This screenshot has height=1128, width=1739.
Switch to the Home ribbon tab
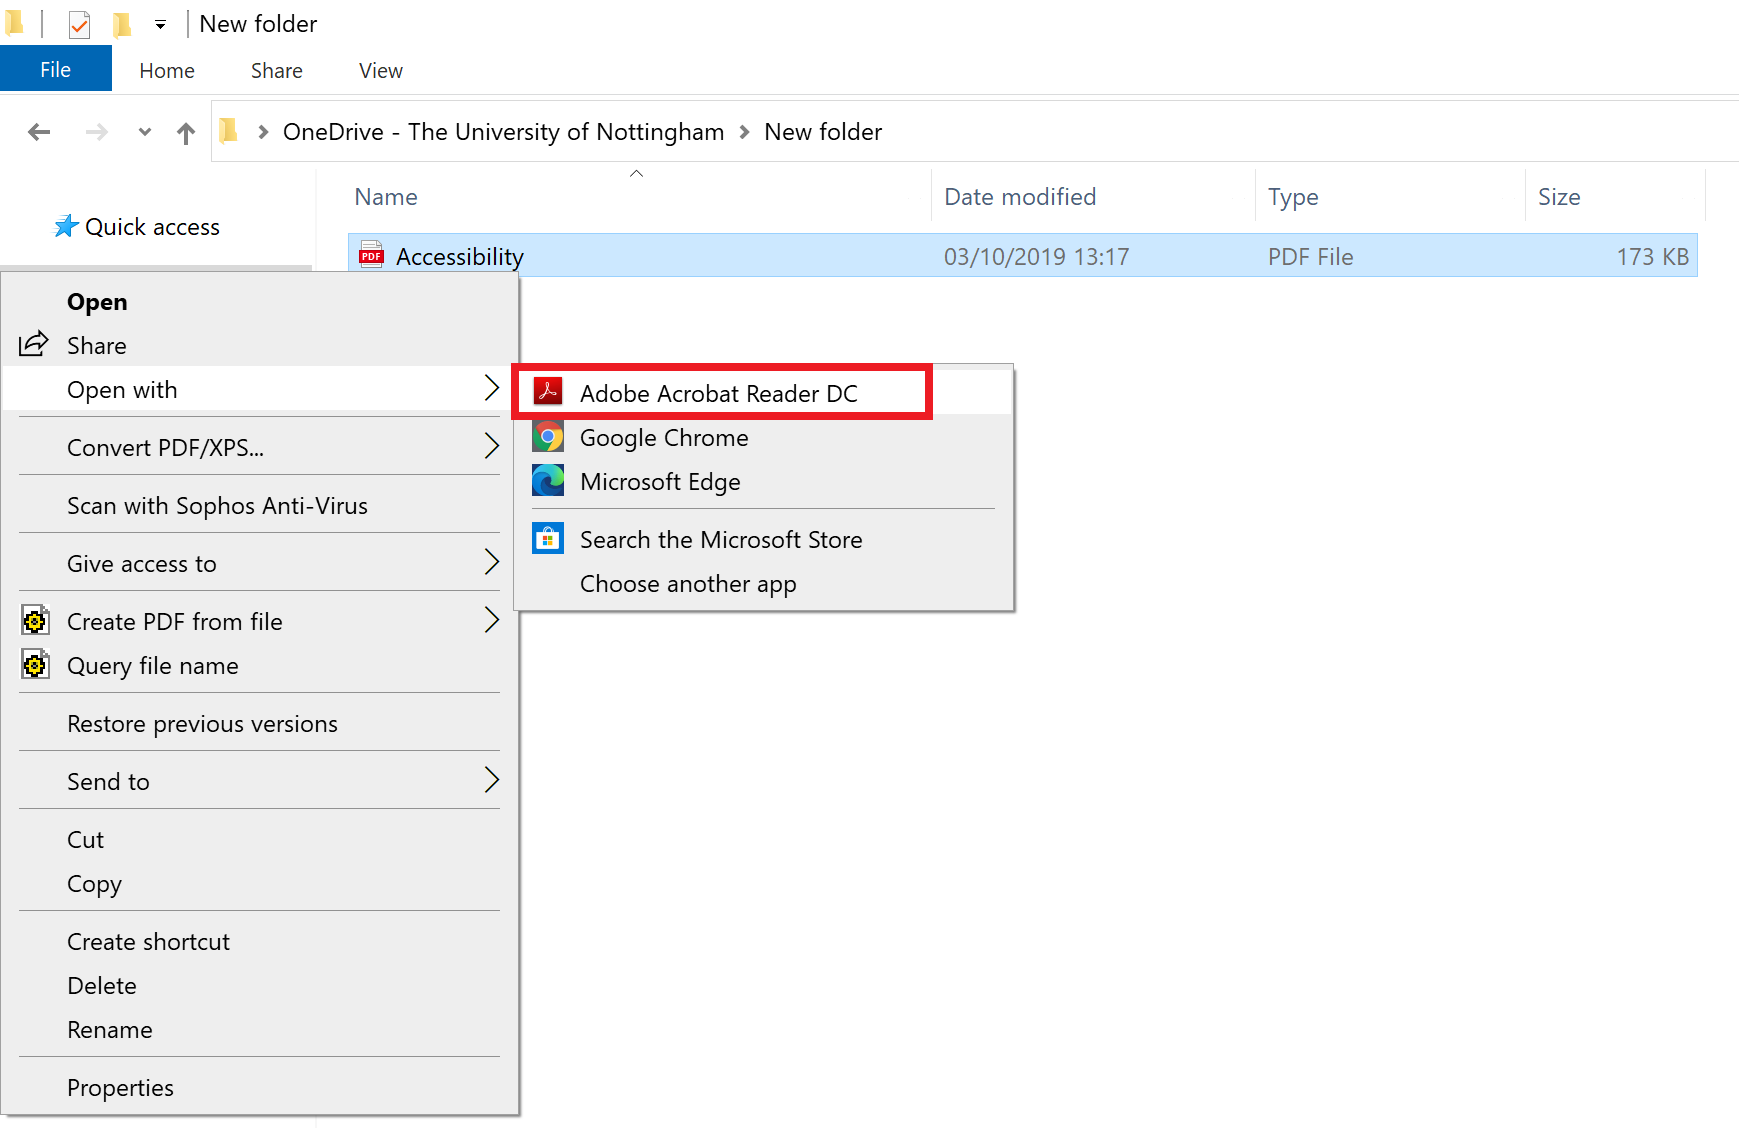(167, 71)
